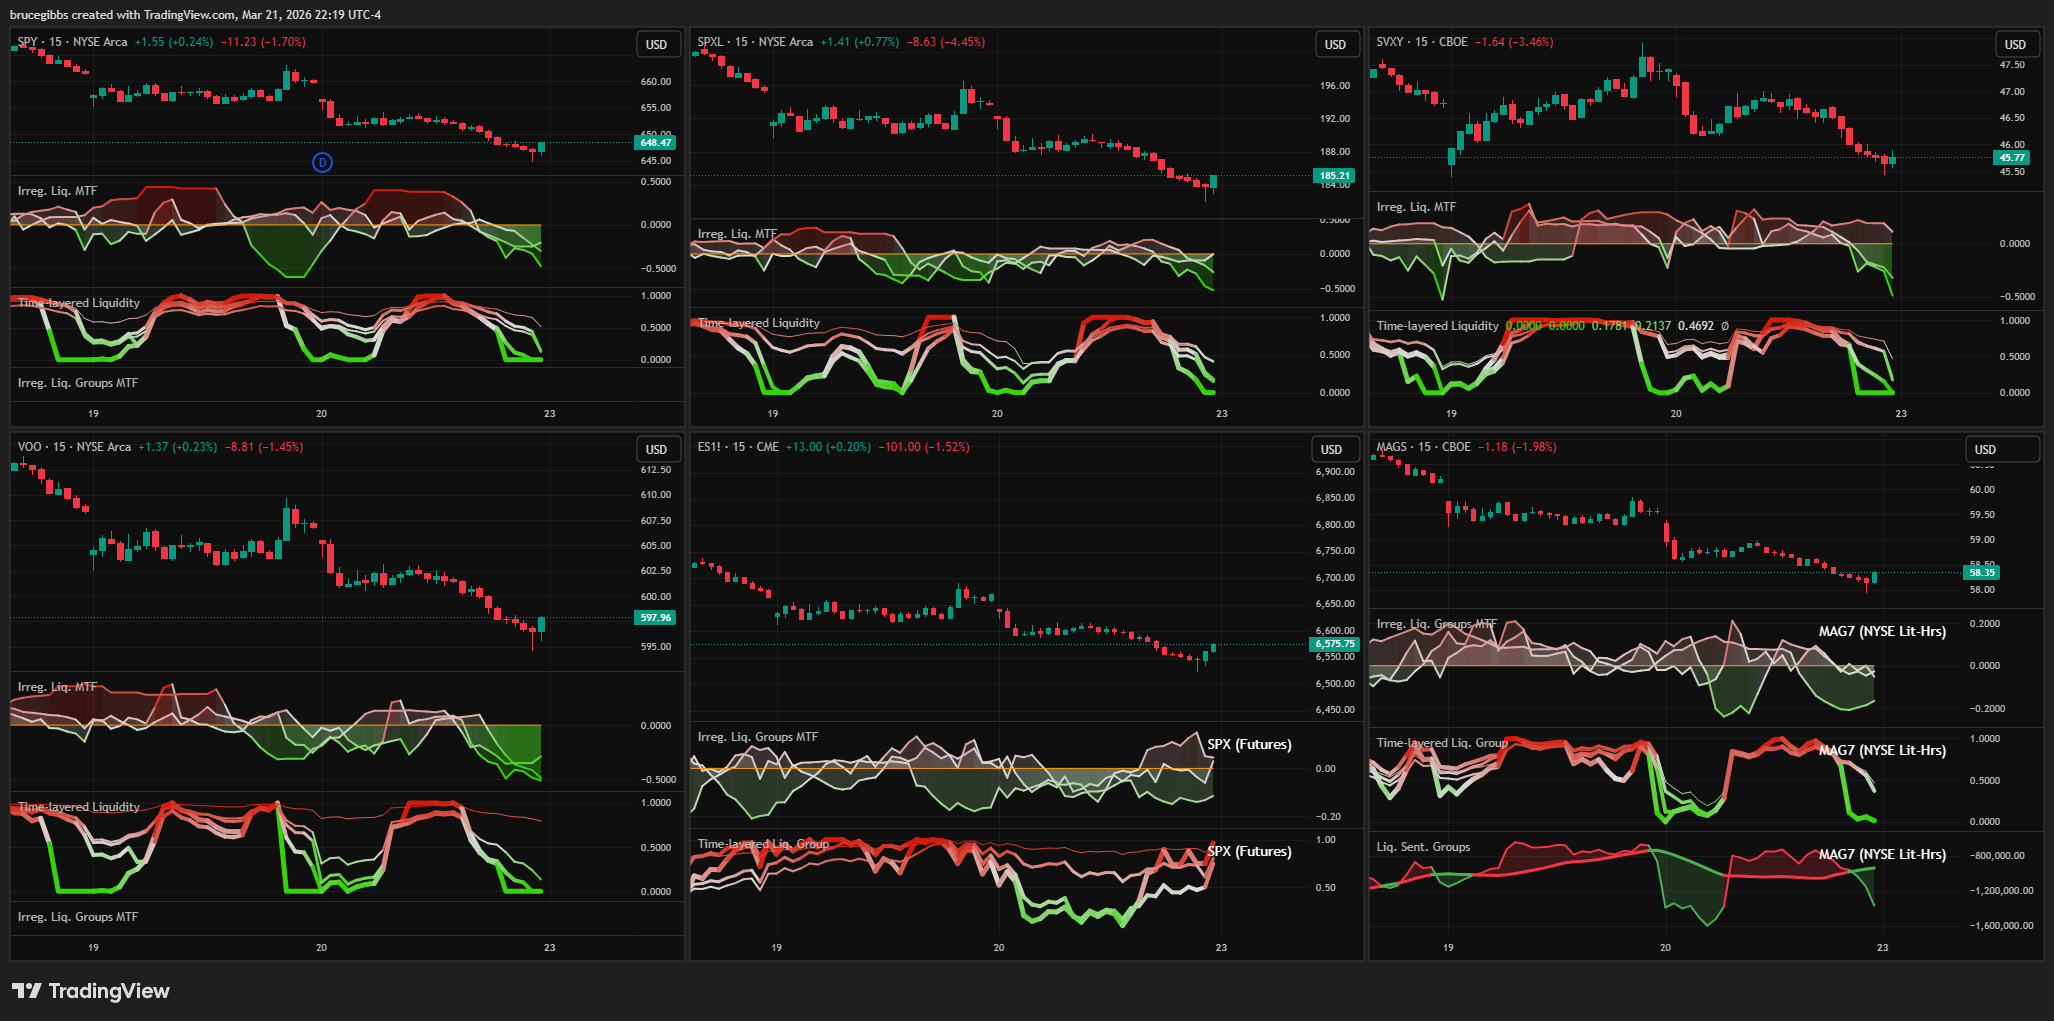The width and height of the screenshot is (2054, 1021).
Task: Open the USD currency dropdown on MAGS chart
Action: 1986,449
